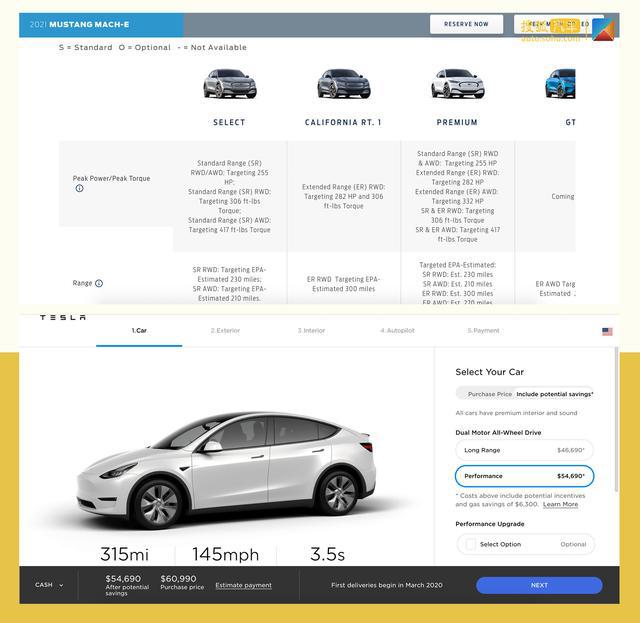The width and height of the screenshot is (640, 623).
Task: Click the 3.5s acceleration stat
Action: click(327, 554)
